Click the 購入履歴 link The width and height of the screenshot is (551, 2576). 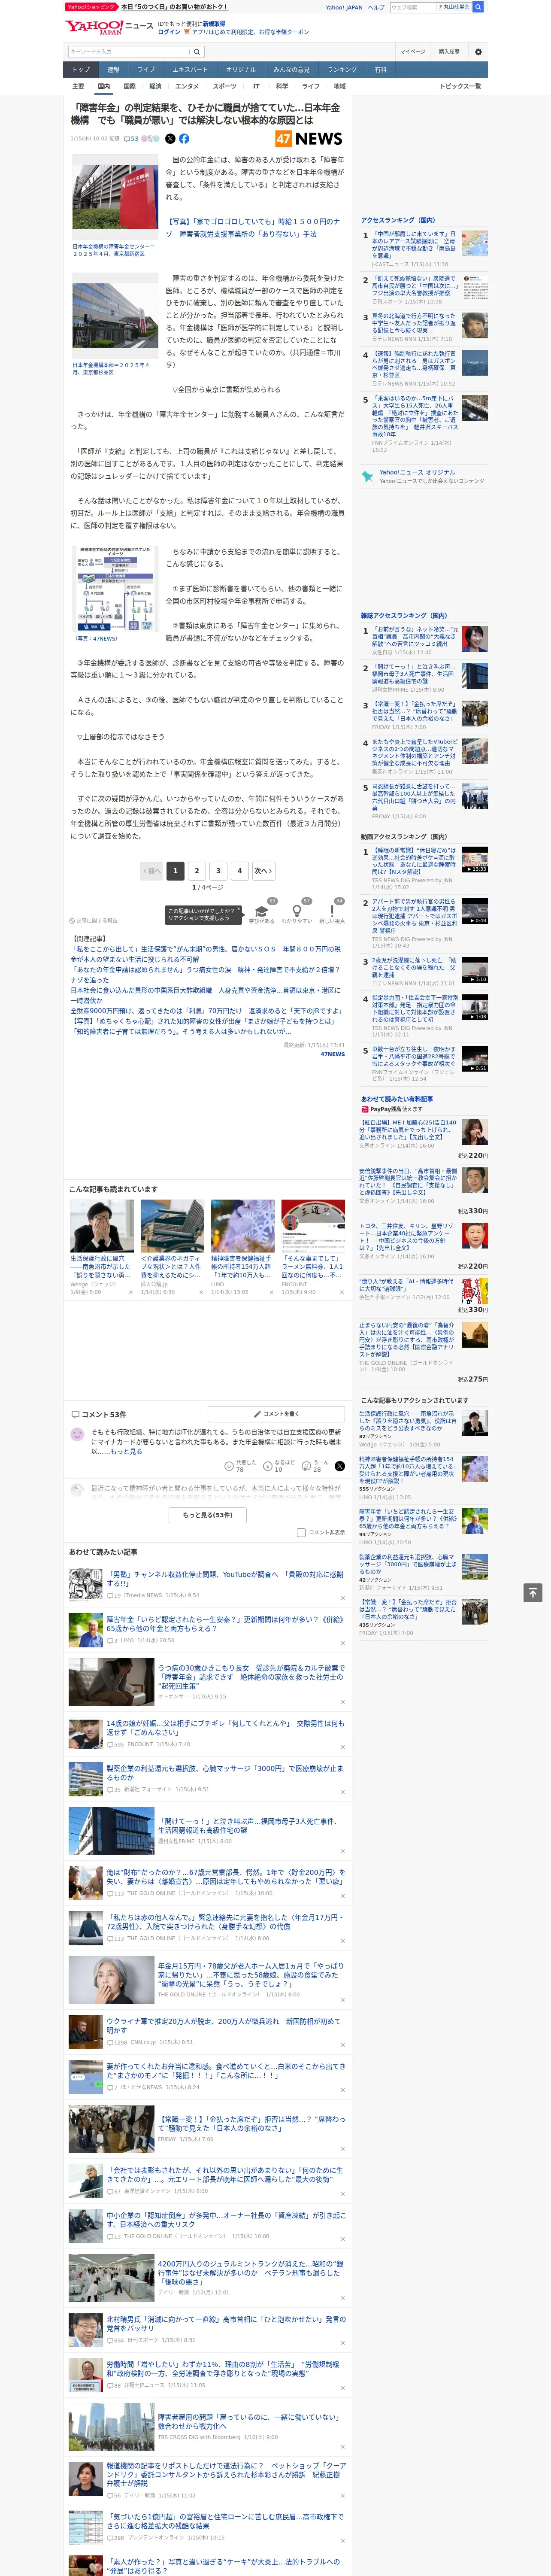[449, 52]
